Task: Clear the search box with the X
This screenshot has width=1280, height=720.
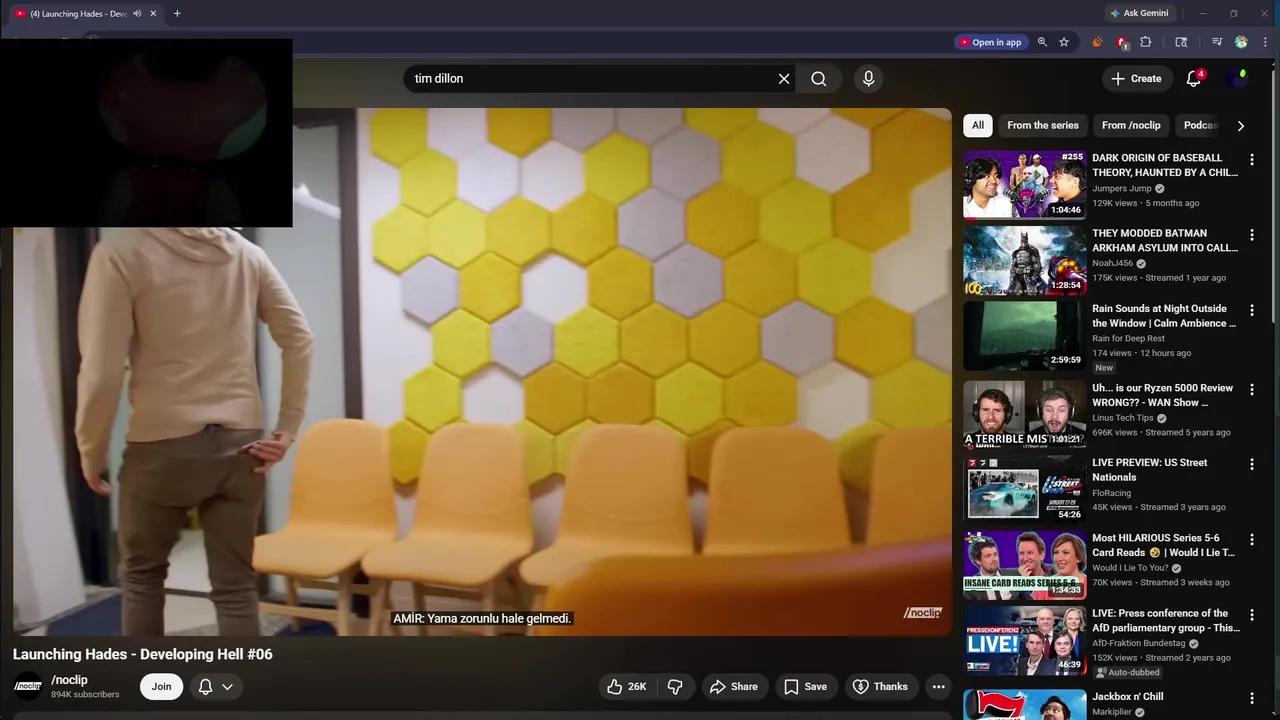Action: coord(784,79)
